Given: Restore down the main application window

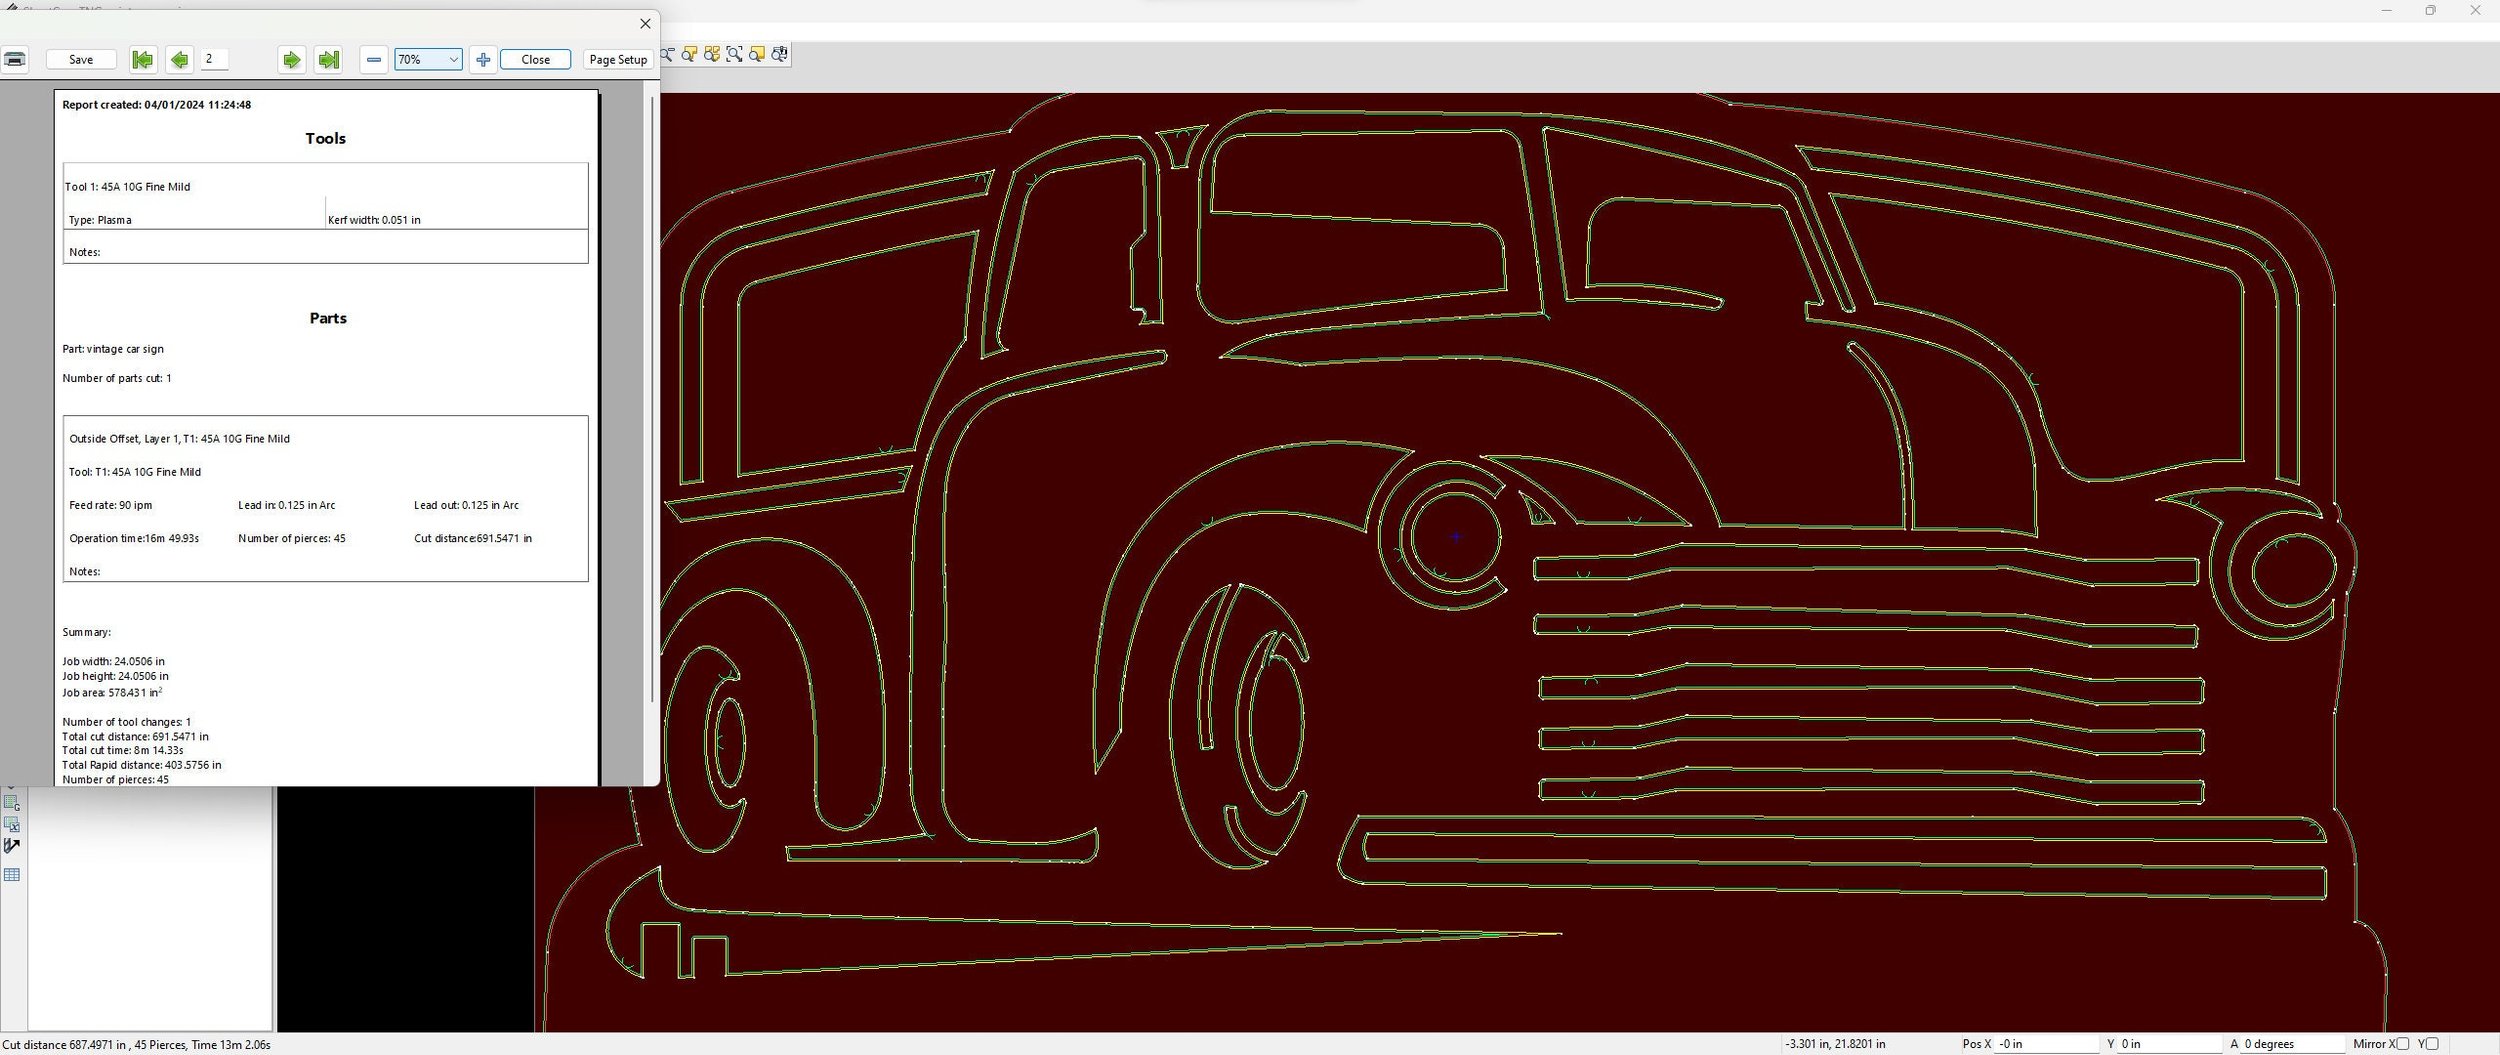Looking at the screenshot, I should (2430, 10).
